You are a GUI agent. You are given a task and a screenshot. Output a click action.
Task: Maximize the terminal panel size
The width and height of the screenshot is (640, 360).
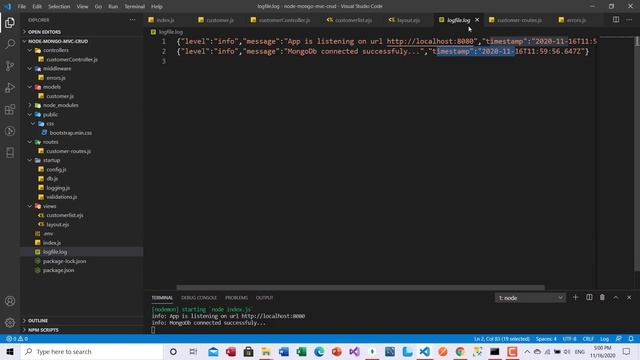coord(616,298)
